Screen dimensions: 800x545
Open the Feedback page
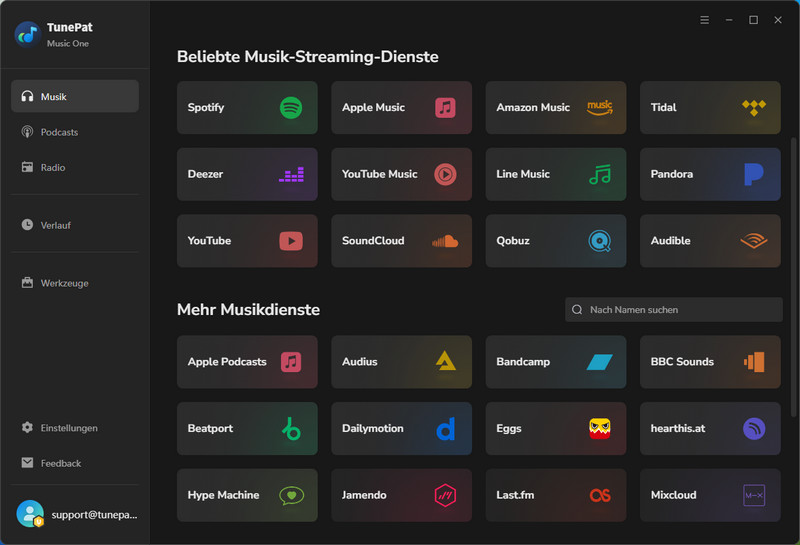click(x=74, y=463)
